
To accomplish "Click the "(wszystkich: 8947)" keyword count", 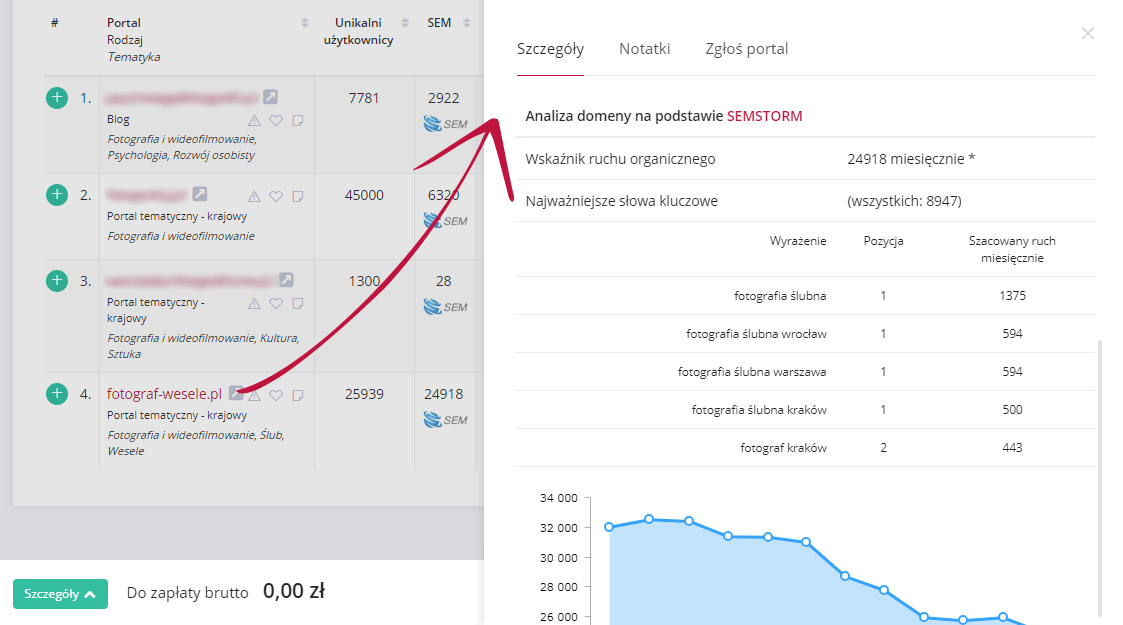I will pyautogui.click(x=905, y=201).
